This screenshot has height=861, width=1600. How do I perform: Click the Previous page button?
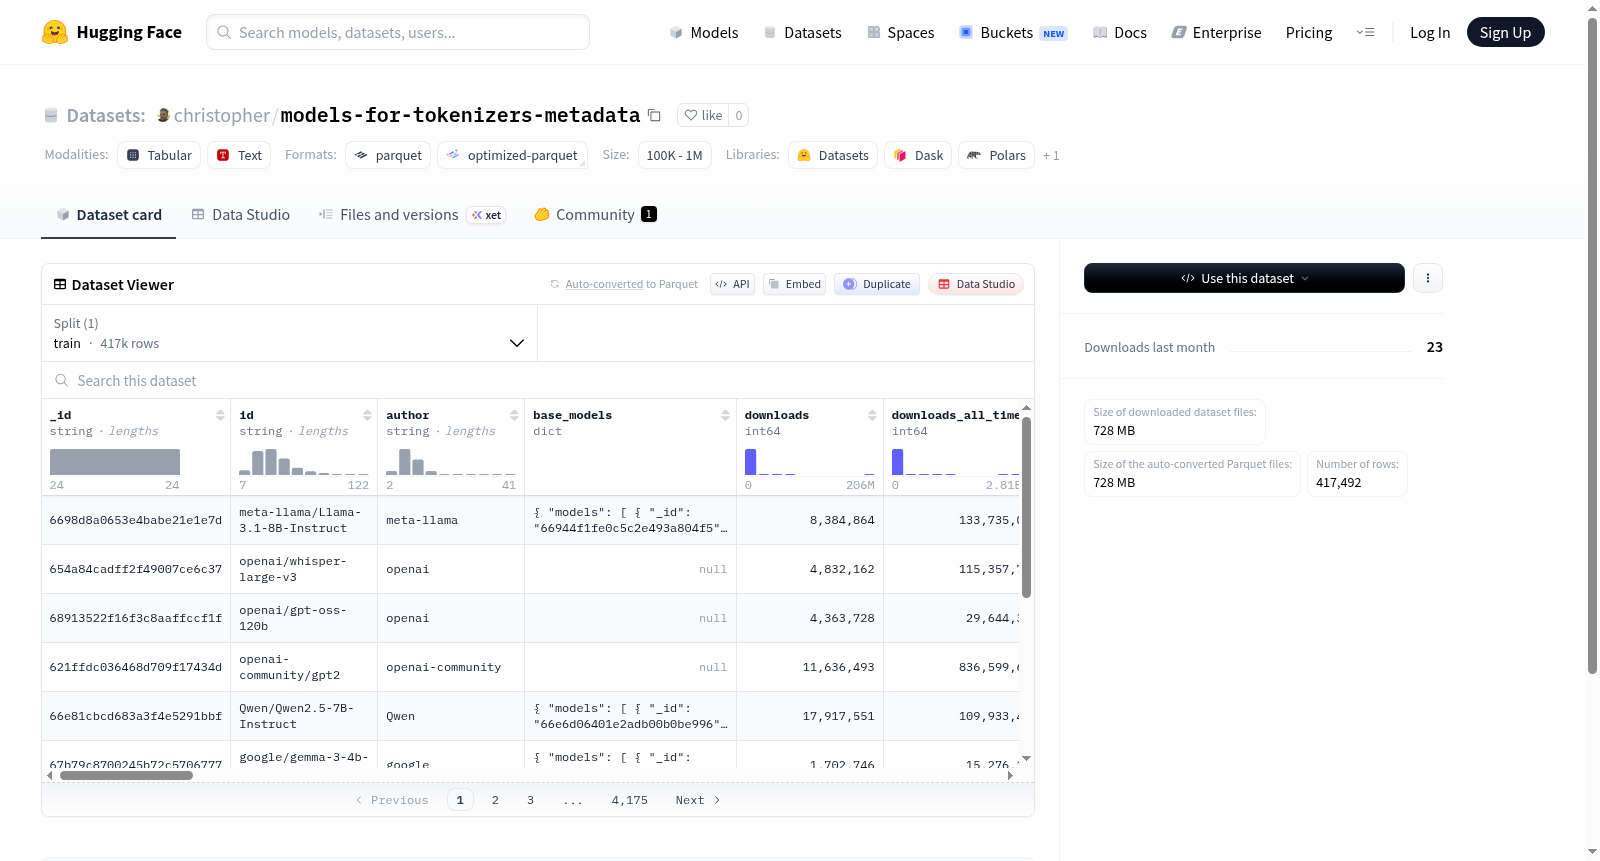(392, 800)
